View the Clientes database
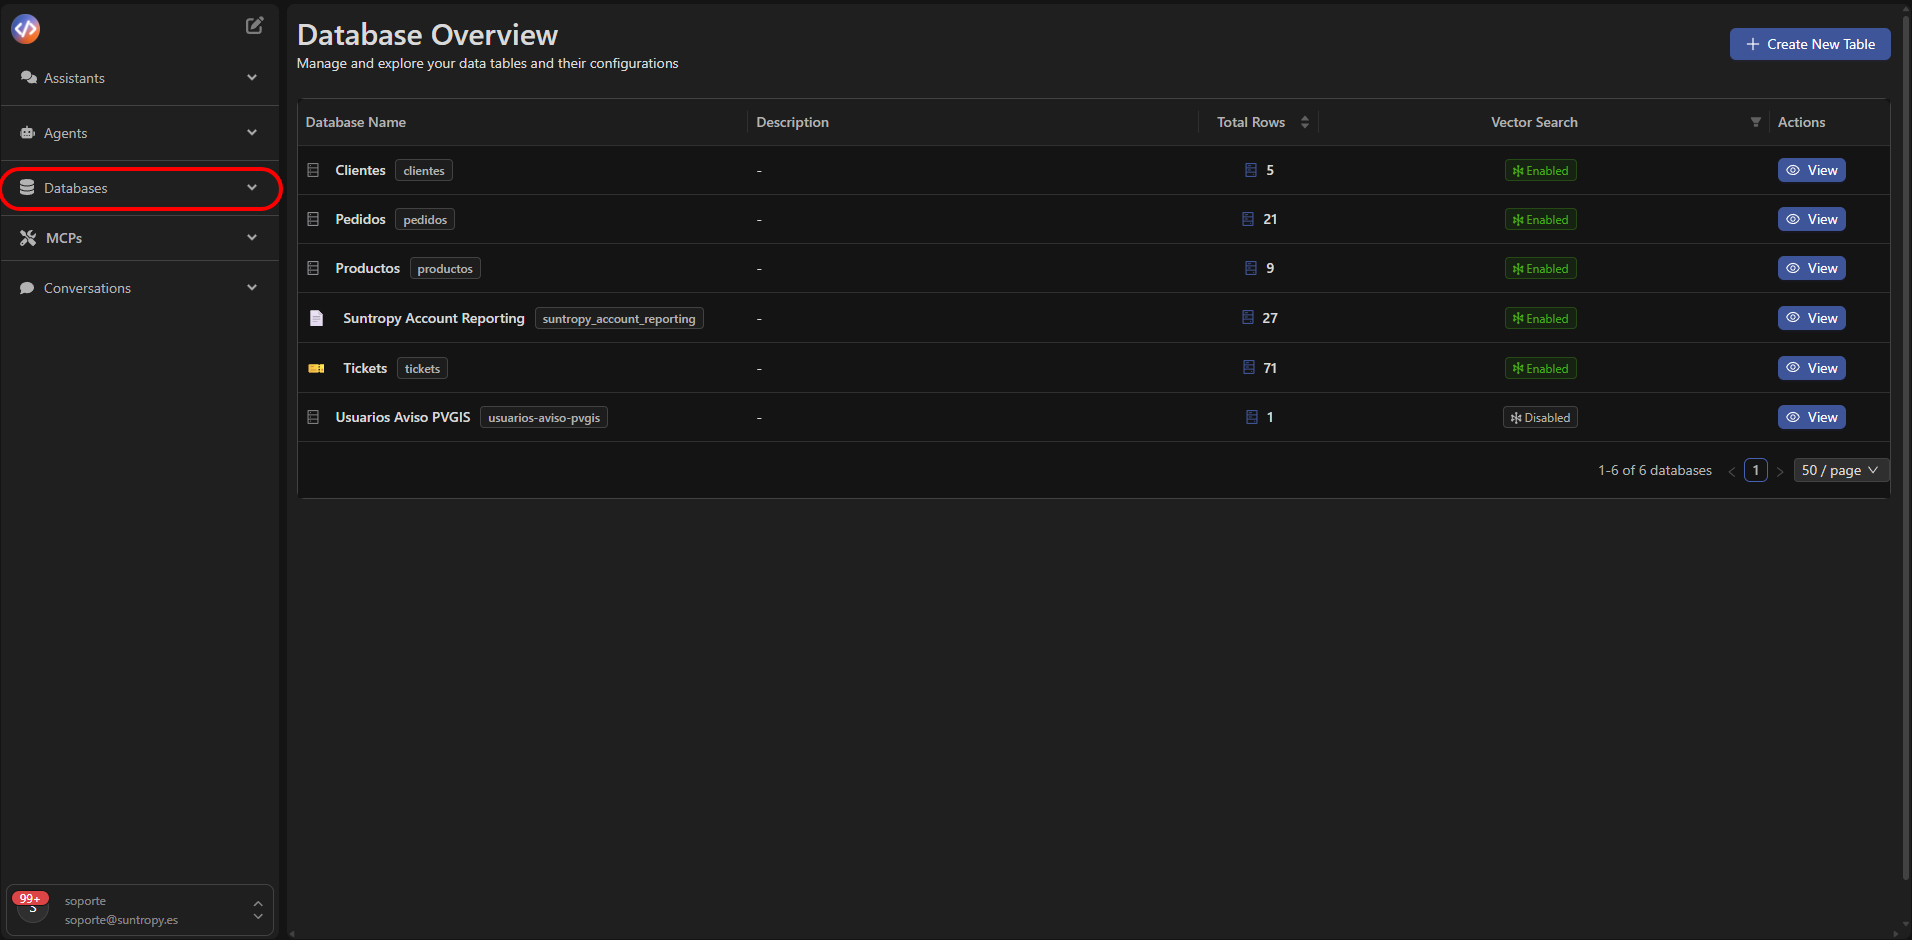This screenshot has height=940, width=1912. [1811, 170]
